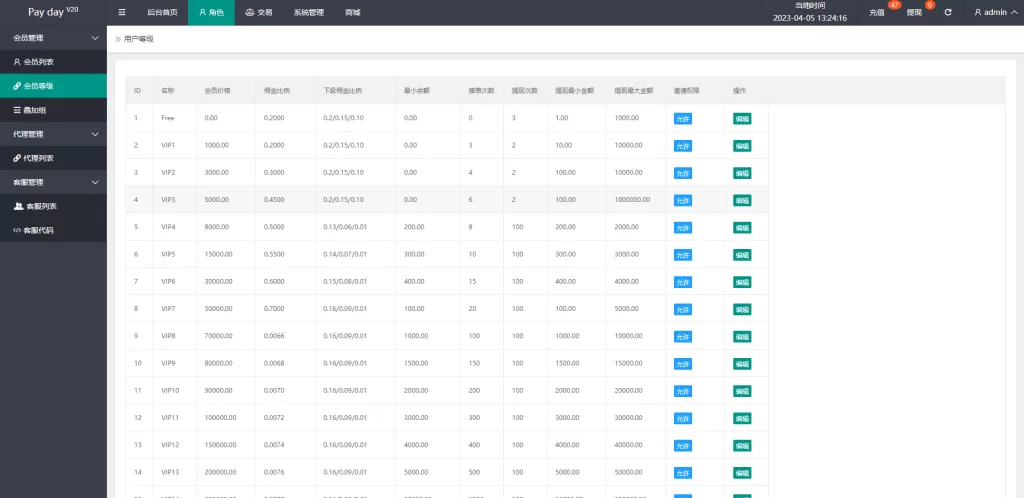Open the 系统管理 top menu
1024x498 pixels.
[x=308, y=13]
